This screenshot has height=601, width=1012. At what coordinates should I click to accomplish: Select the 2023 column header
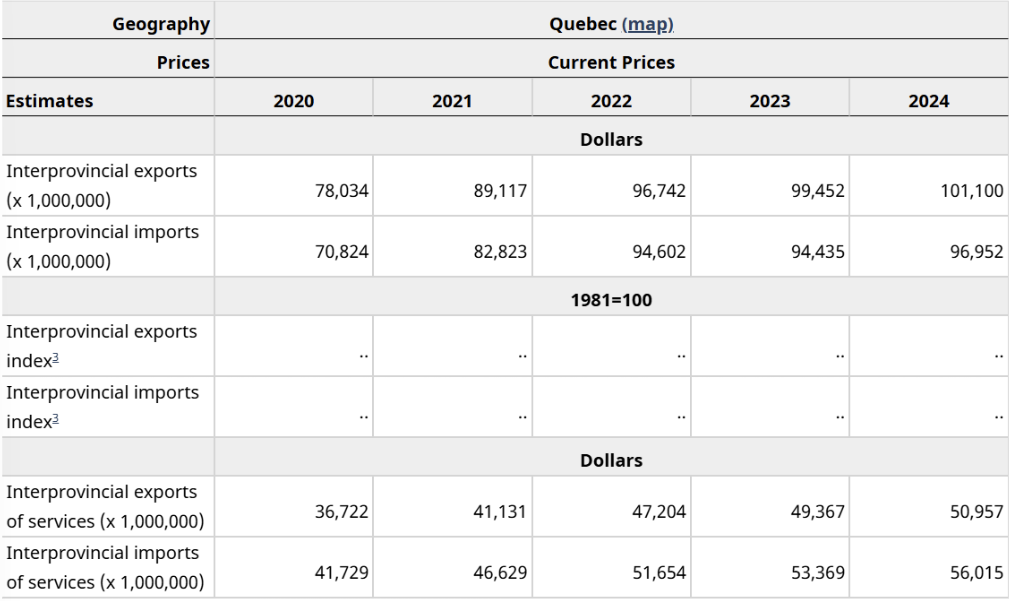[770, 101]
